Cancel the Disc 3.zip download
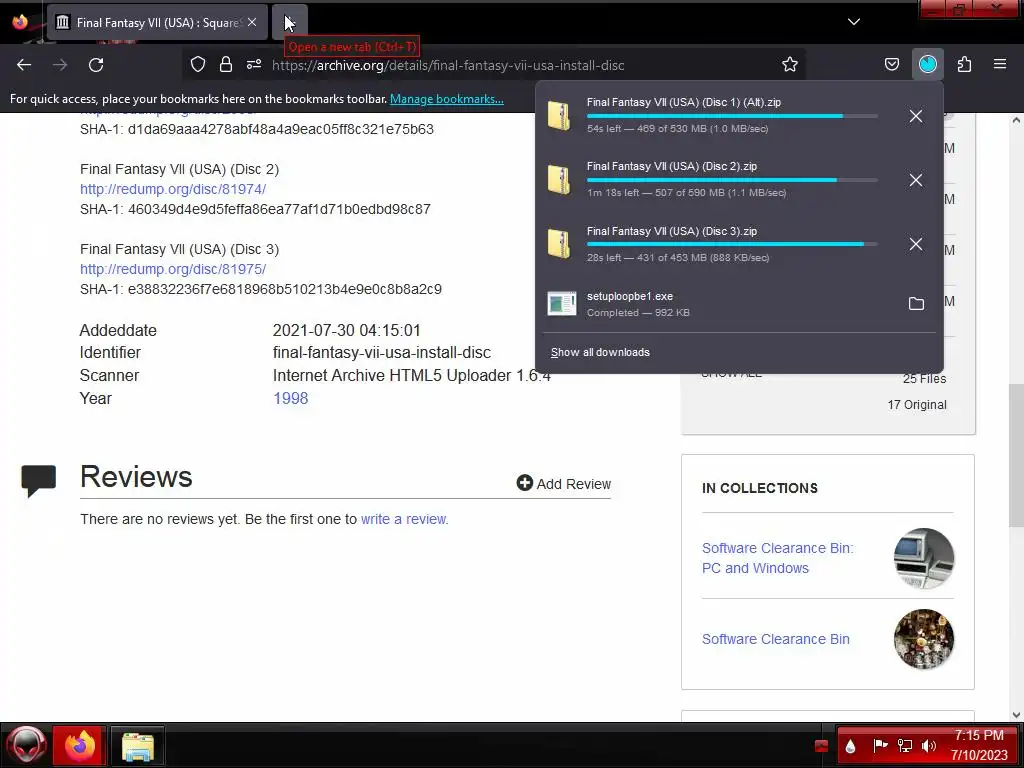The image size is (1024, 768). [x=916, y=244]
